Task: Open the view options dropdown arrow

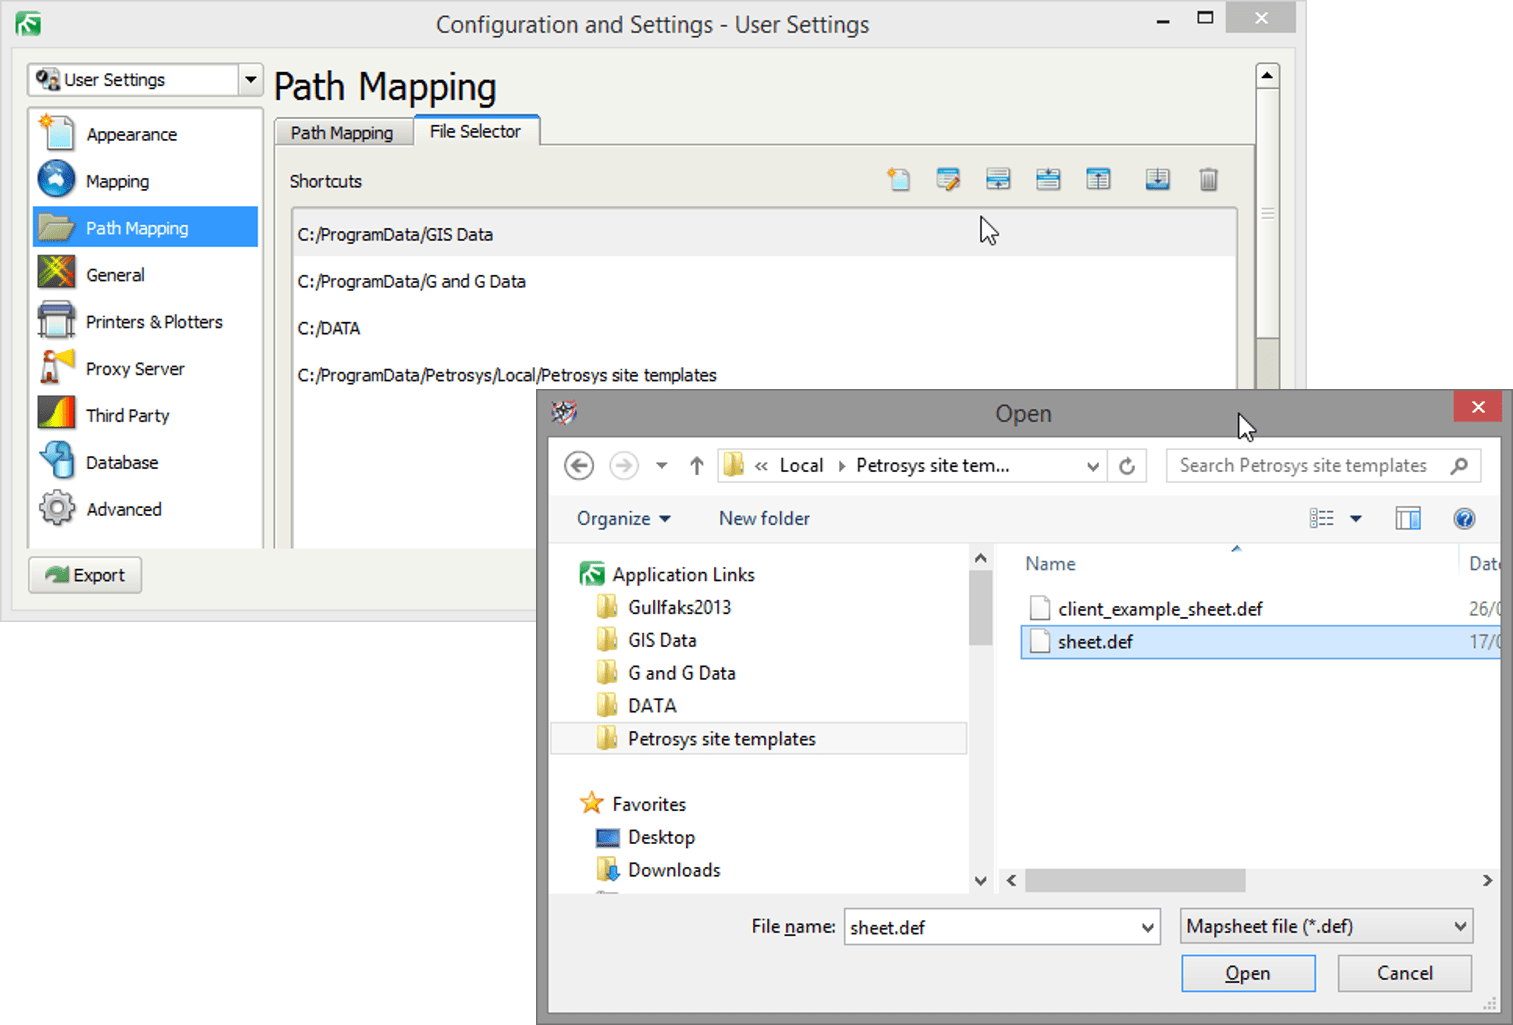Action: click(x=1356, y=518)
